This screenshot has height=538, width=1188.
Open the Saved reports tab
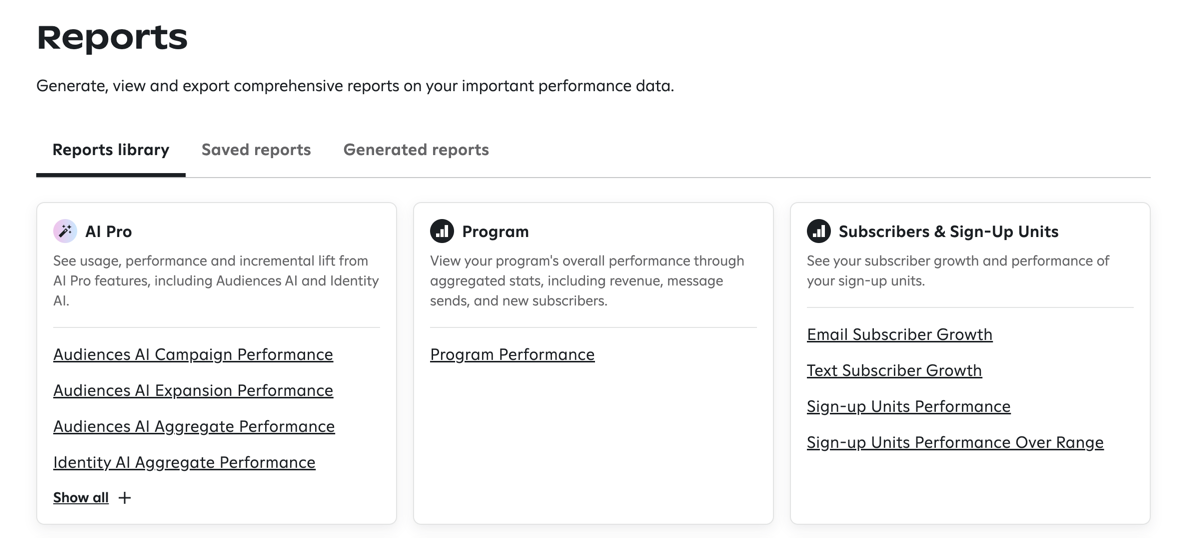pos(256,150)
